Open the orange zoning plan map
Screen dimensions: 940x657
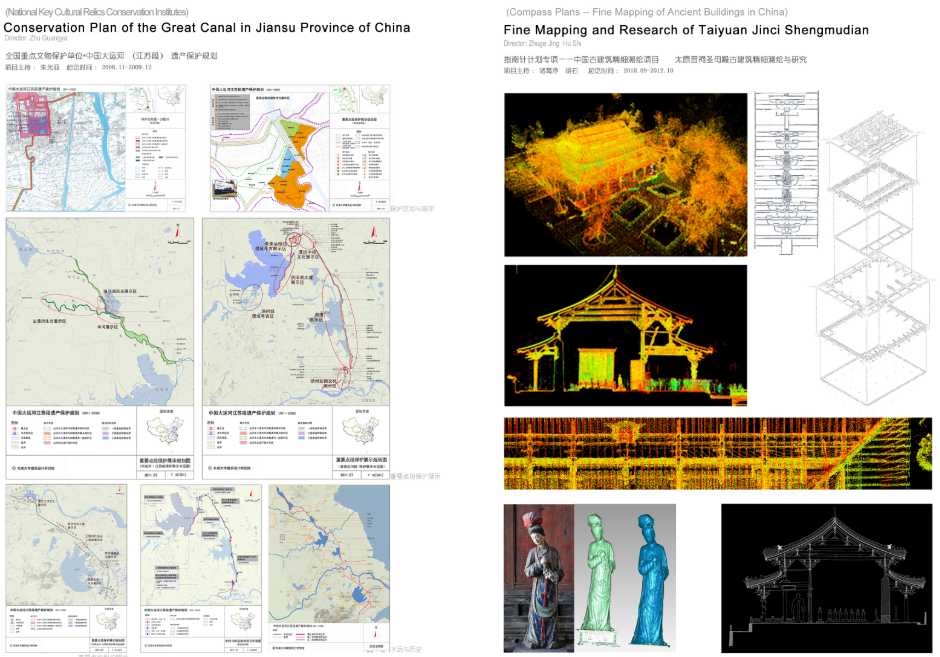click(x=299, y=148)
